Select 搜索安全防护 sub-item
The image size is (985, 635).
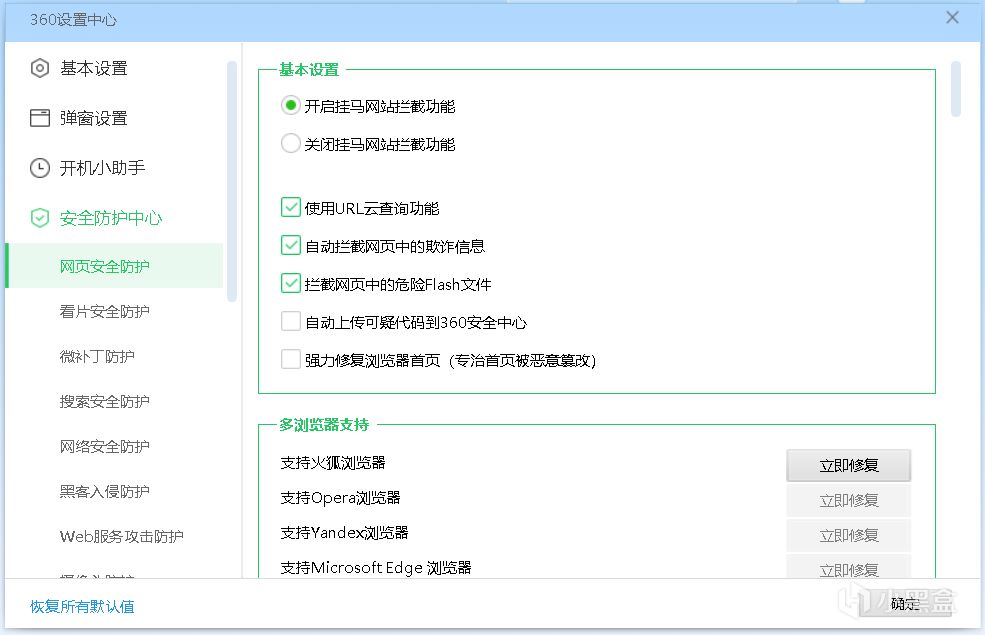pyautogui.click(x=104, y=401)
